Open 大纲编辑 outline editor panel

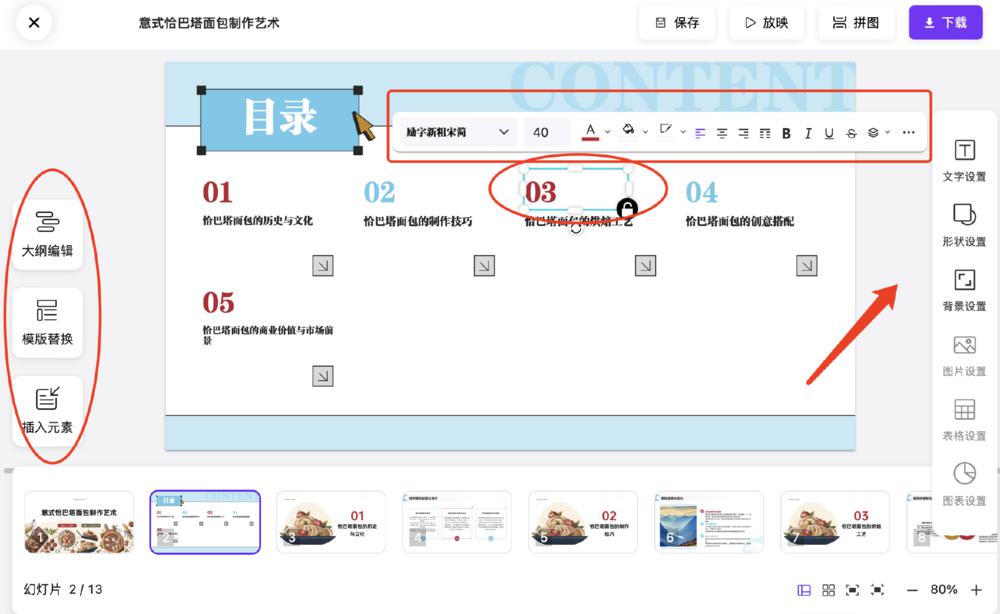point(47,233)
